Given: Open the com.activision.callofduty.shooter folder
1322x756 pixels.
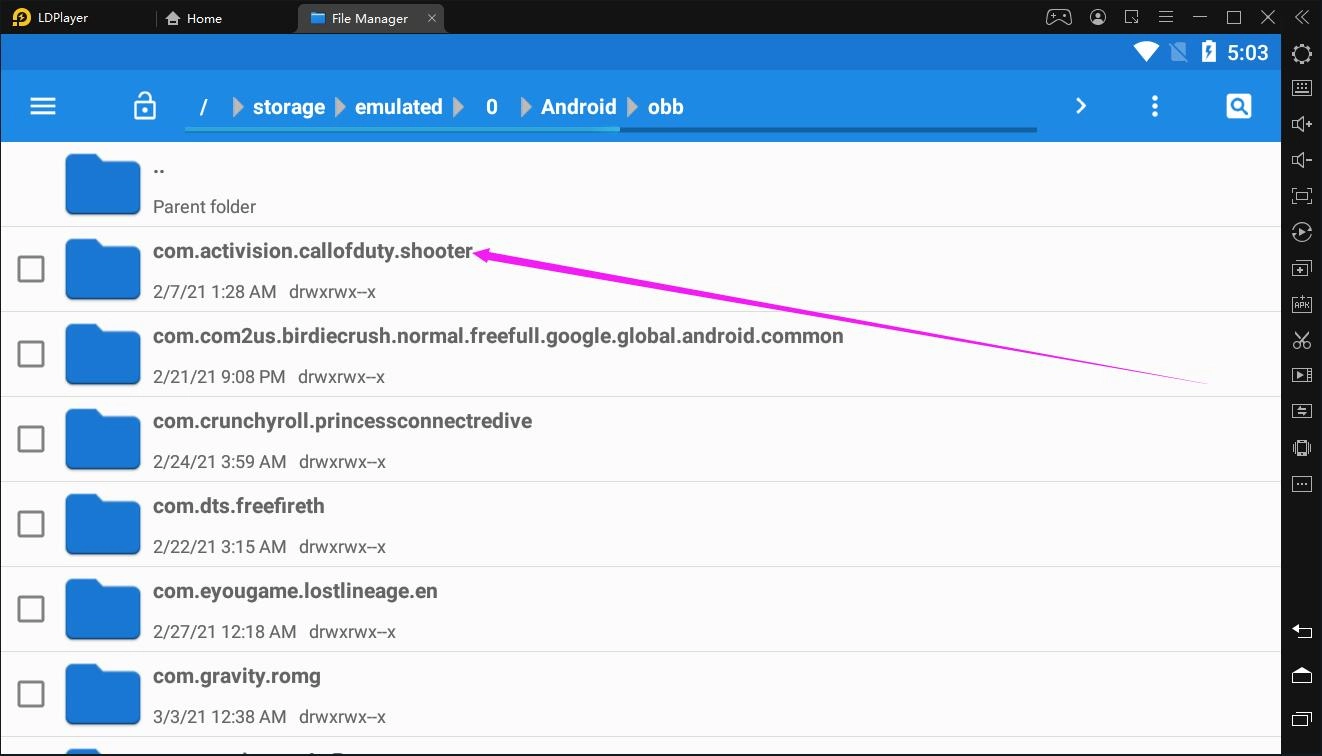Looking at the screenshot, I should click(x=312, y=251).
